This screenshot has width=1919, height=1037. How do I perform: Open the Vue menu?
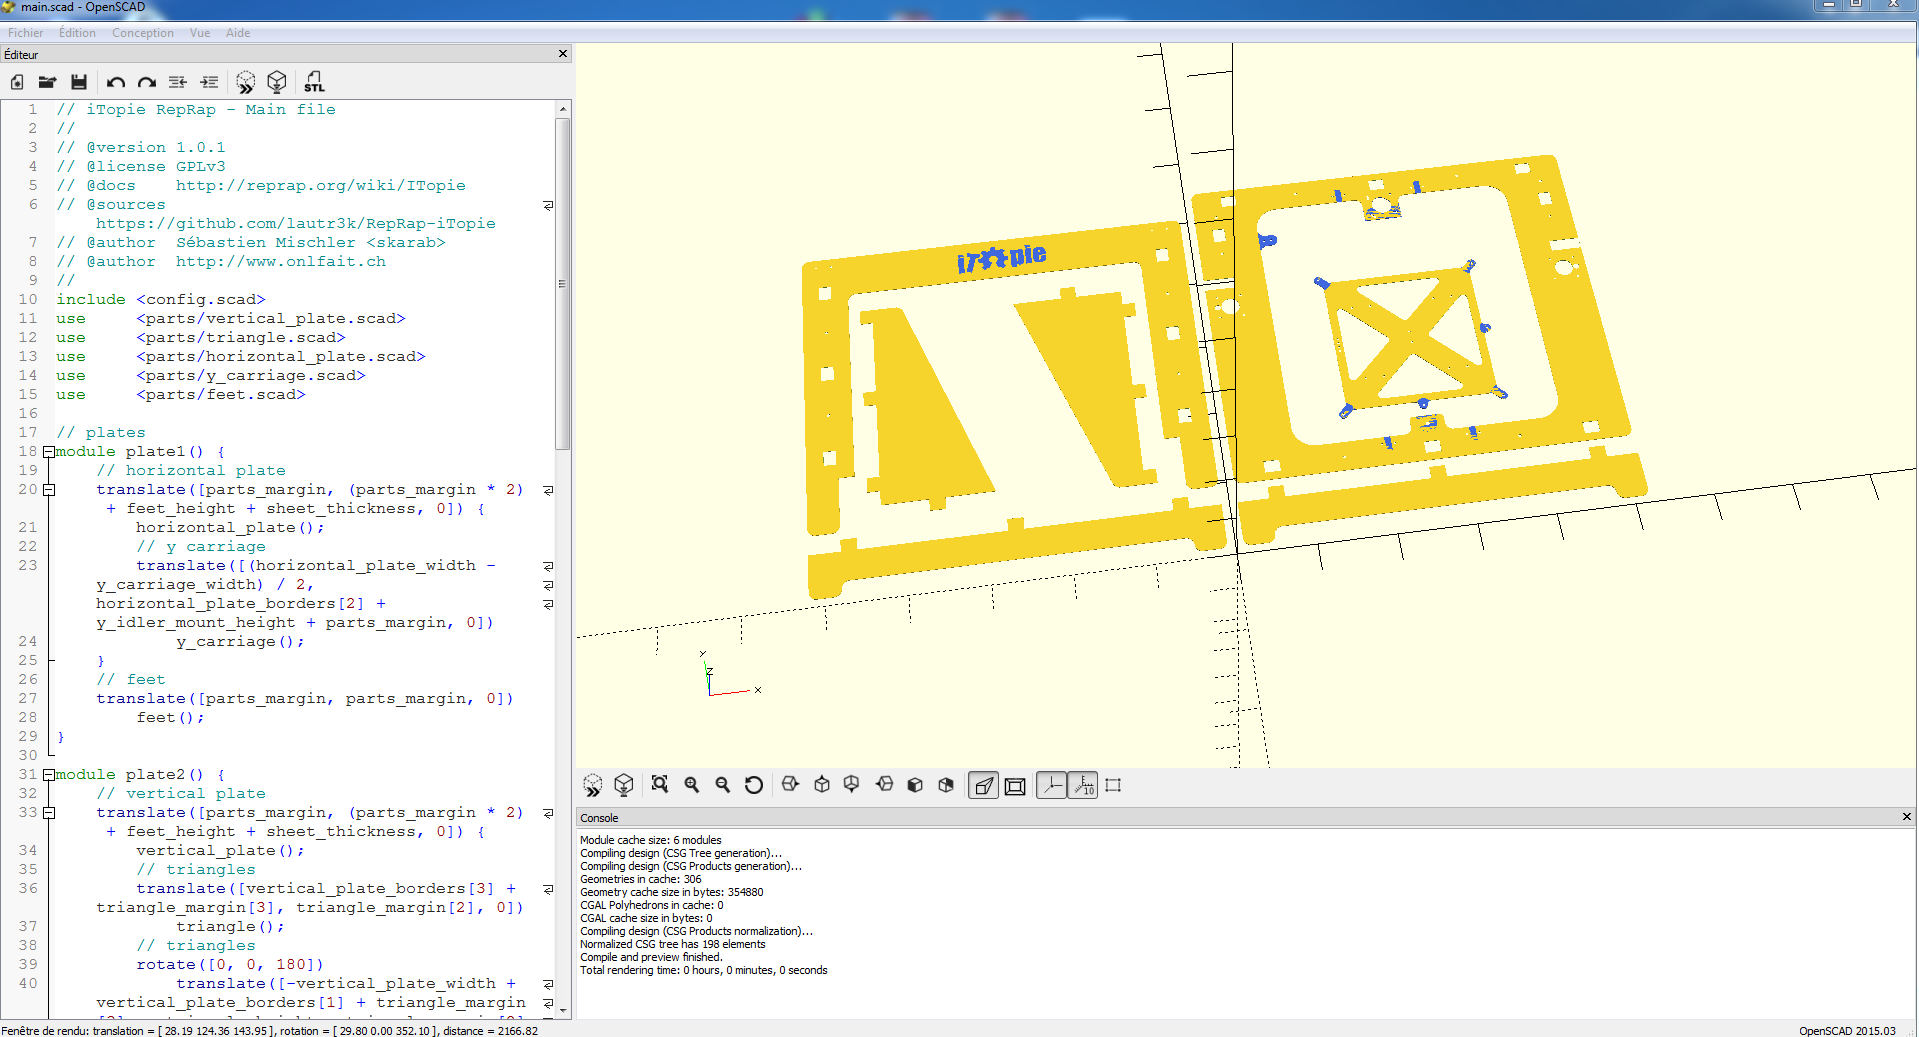click(x=200, y=33)
